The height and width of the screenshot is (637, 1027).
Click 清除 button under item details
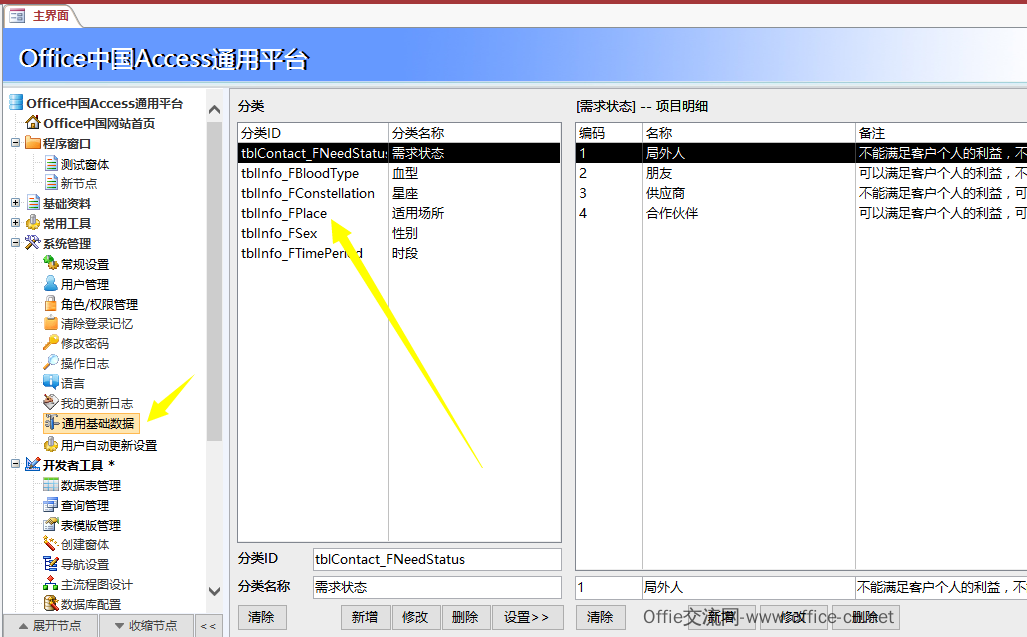coord(600,617)
